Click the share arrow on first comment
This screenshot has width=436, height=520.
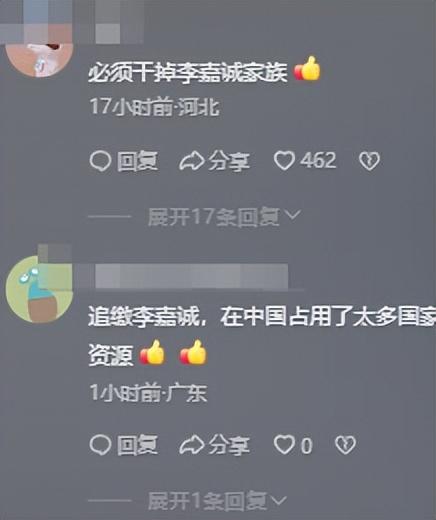(192, 161)
